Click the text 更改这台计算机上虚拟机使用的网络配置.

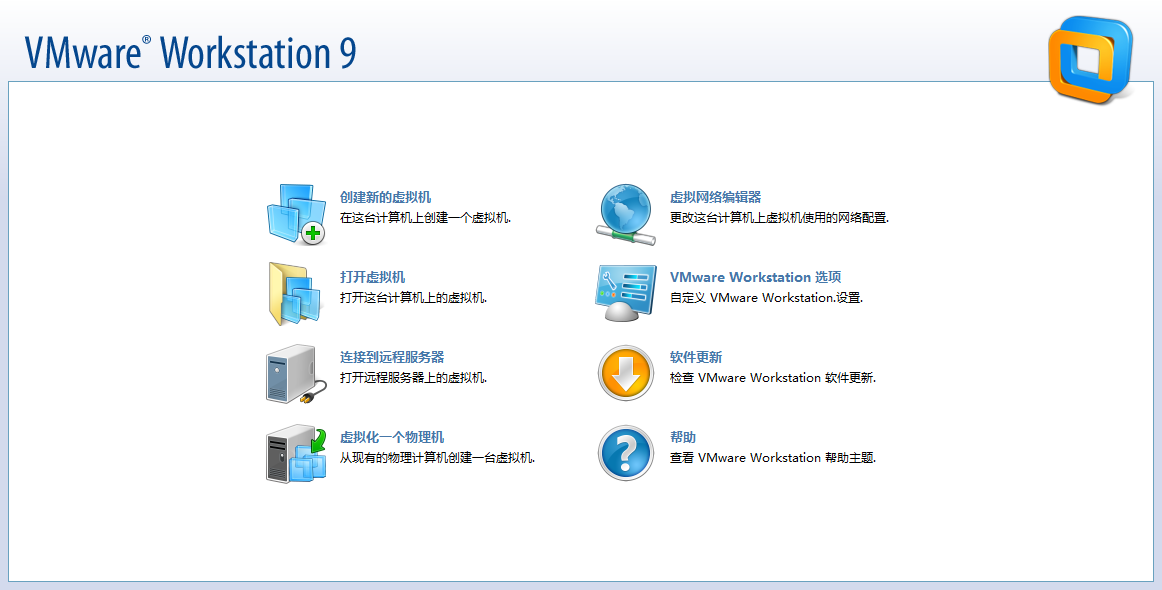[779, 218]
